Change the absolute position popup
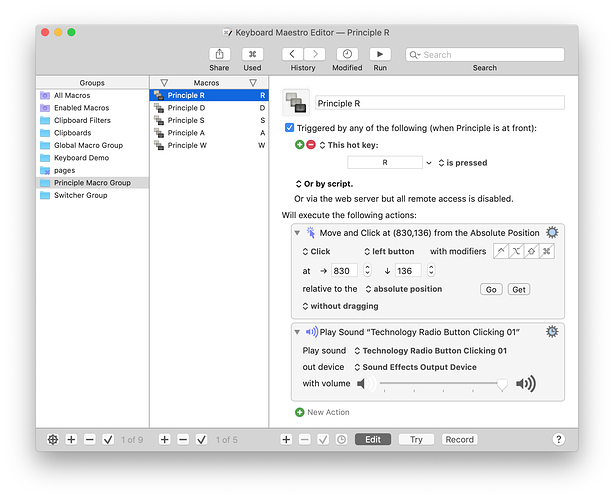The image size is (615, 500). [404, 289]
